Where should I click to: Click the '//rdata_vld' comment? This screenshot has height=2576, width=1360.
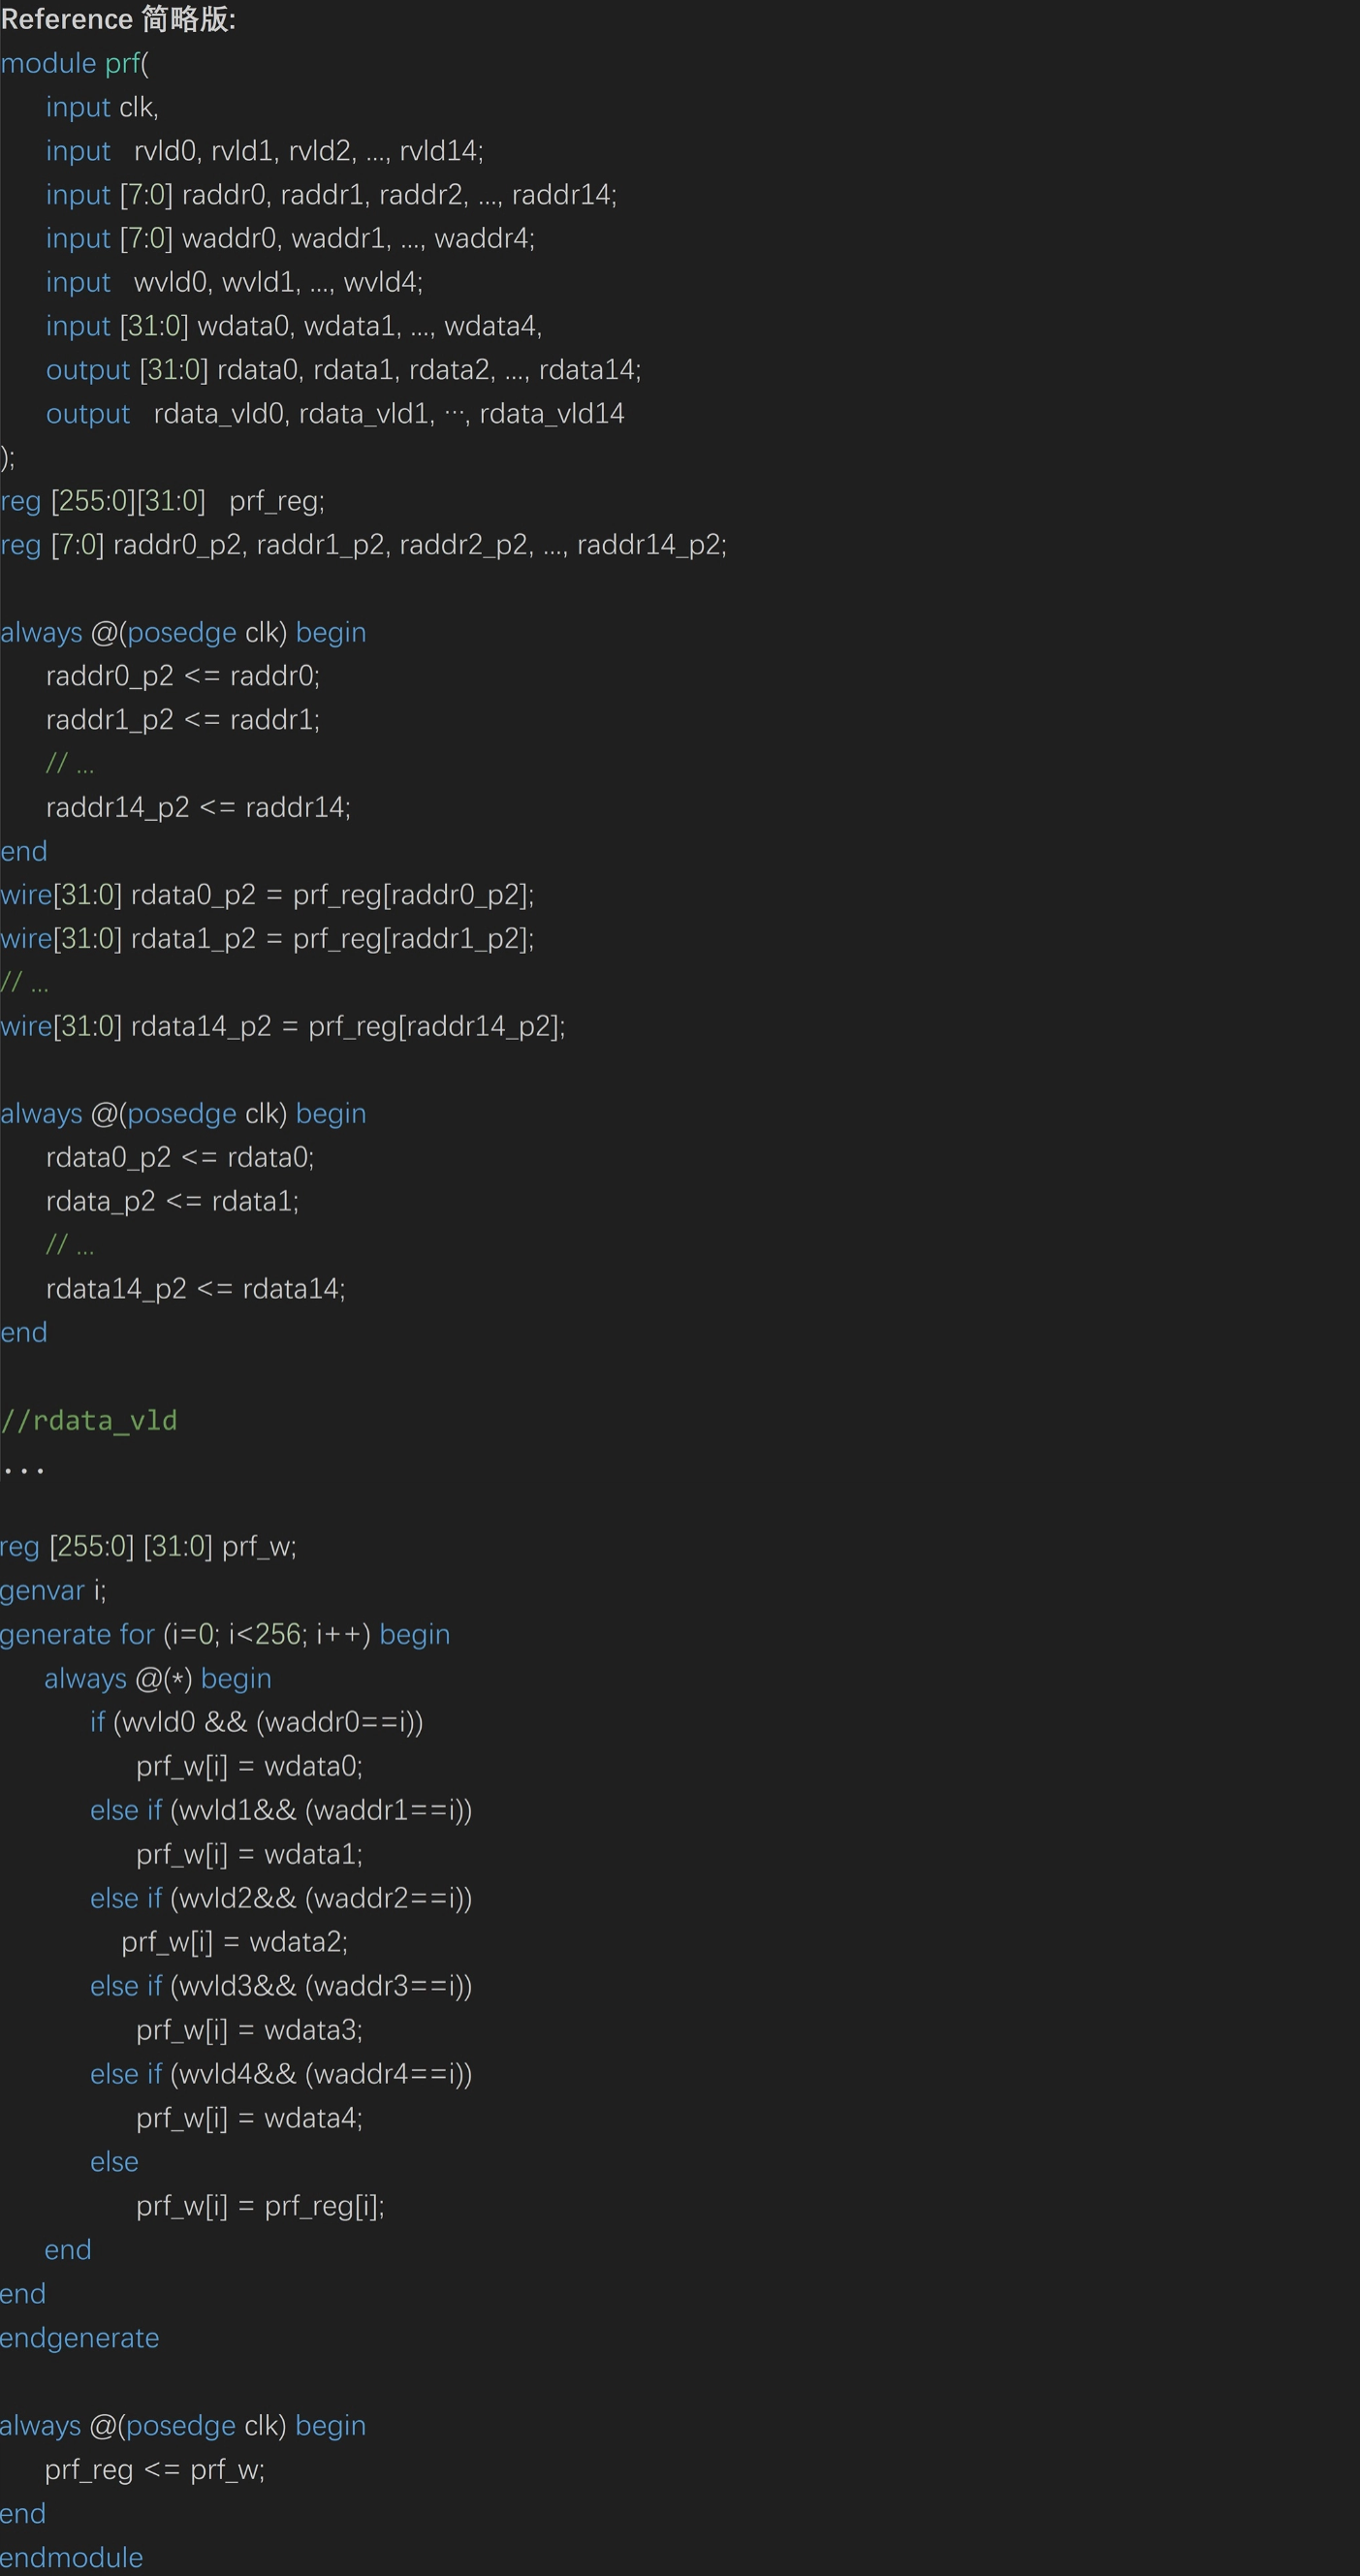click(89, 1420)
